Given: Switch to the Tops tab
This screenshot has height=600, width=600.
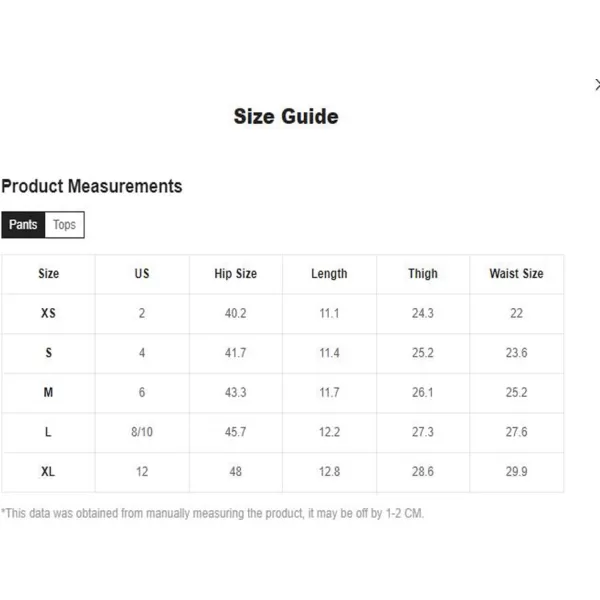Looking at the screenshot, I should (x=65, y=225).
